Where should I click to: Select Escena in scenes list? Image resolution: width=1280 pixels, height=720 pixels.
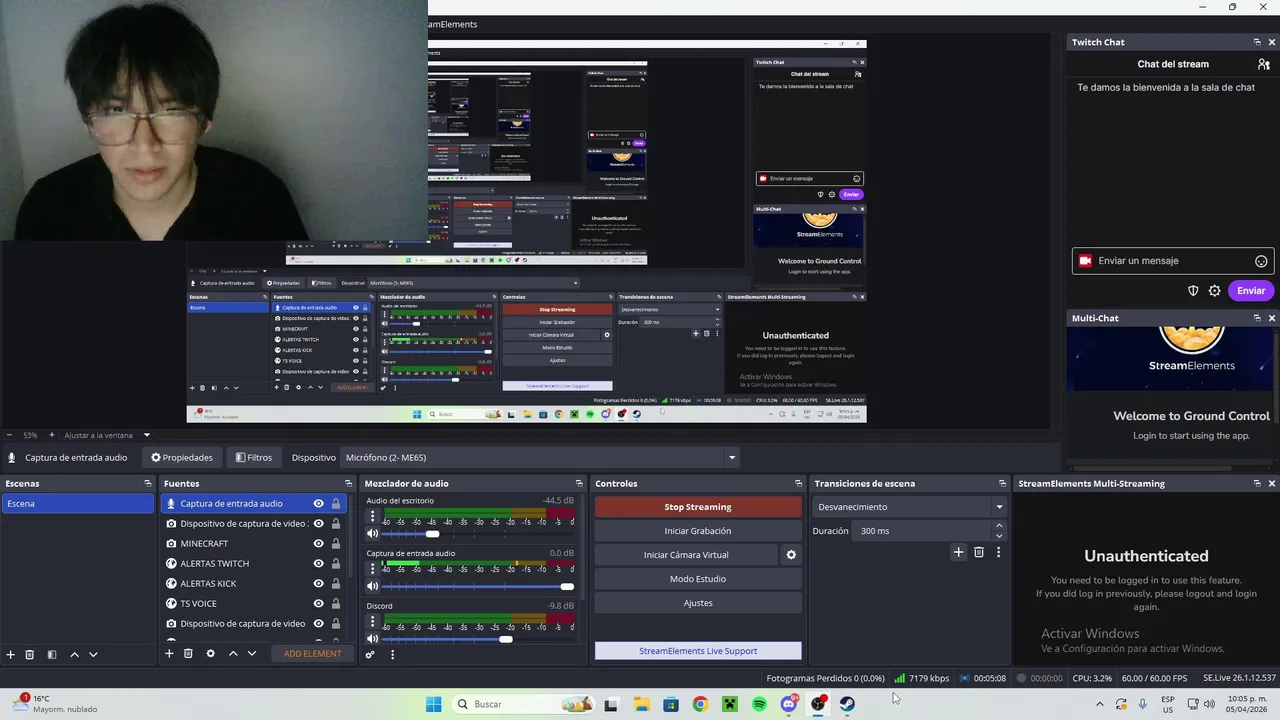click(77, 504)
